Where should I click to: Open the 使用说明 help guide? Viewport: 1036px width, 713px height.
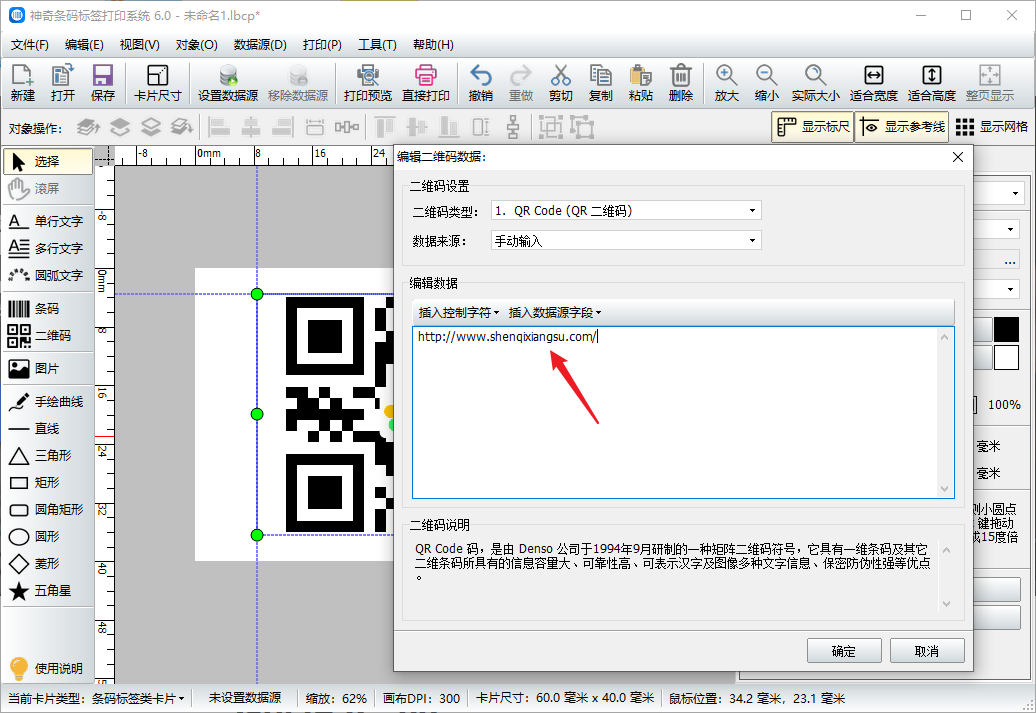pyautogui.click(x=47, y=668)
